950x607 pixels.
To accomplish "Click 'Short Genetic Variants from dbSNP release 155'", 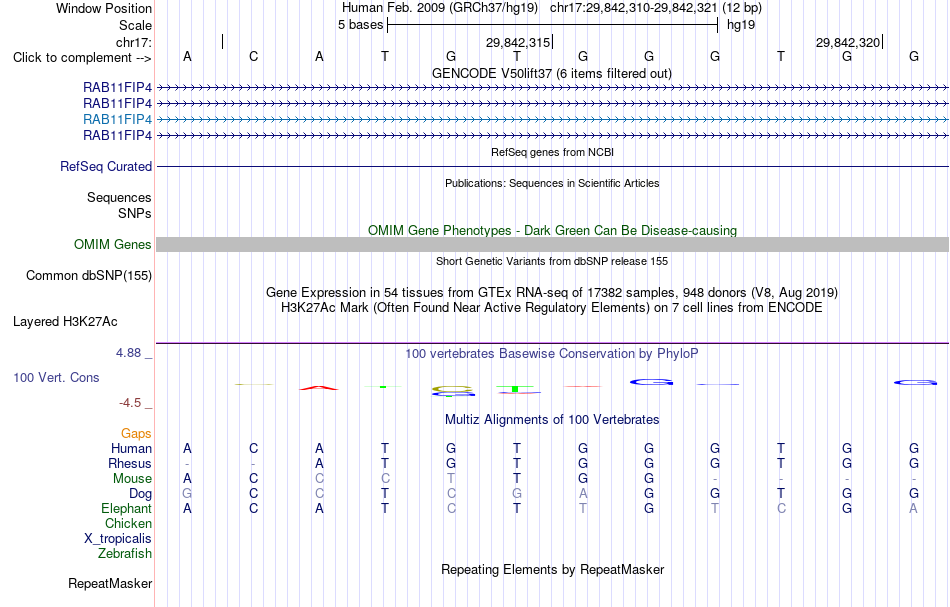I will point(552,261).
